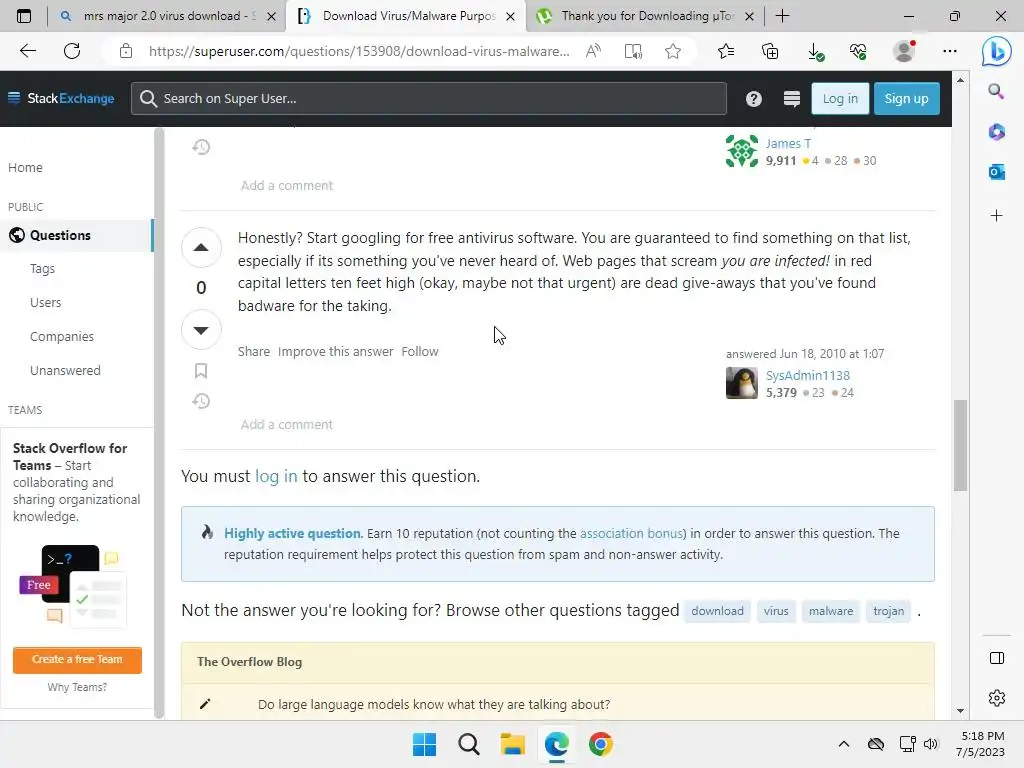1024x768 pixels.
Task: Open Edge Settings and more menu
Action: (x=950, y=51)
